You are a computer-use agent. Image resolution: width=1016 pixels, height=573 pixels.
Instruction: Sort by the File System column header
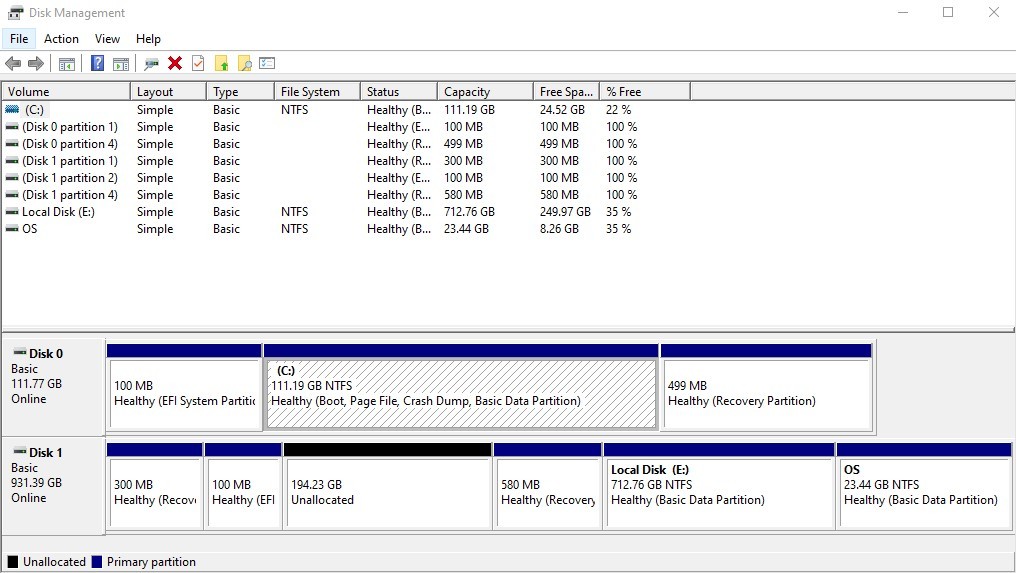[x=318, y=91]
